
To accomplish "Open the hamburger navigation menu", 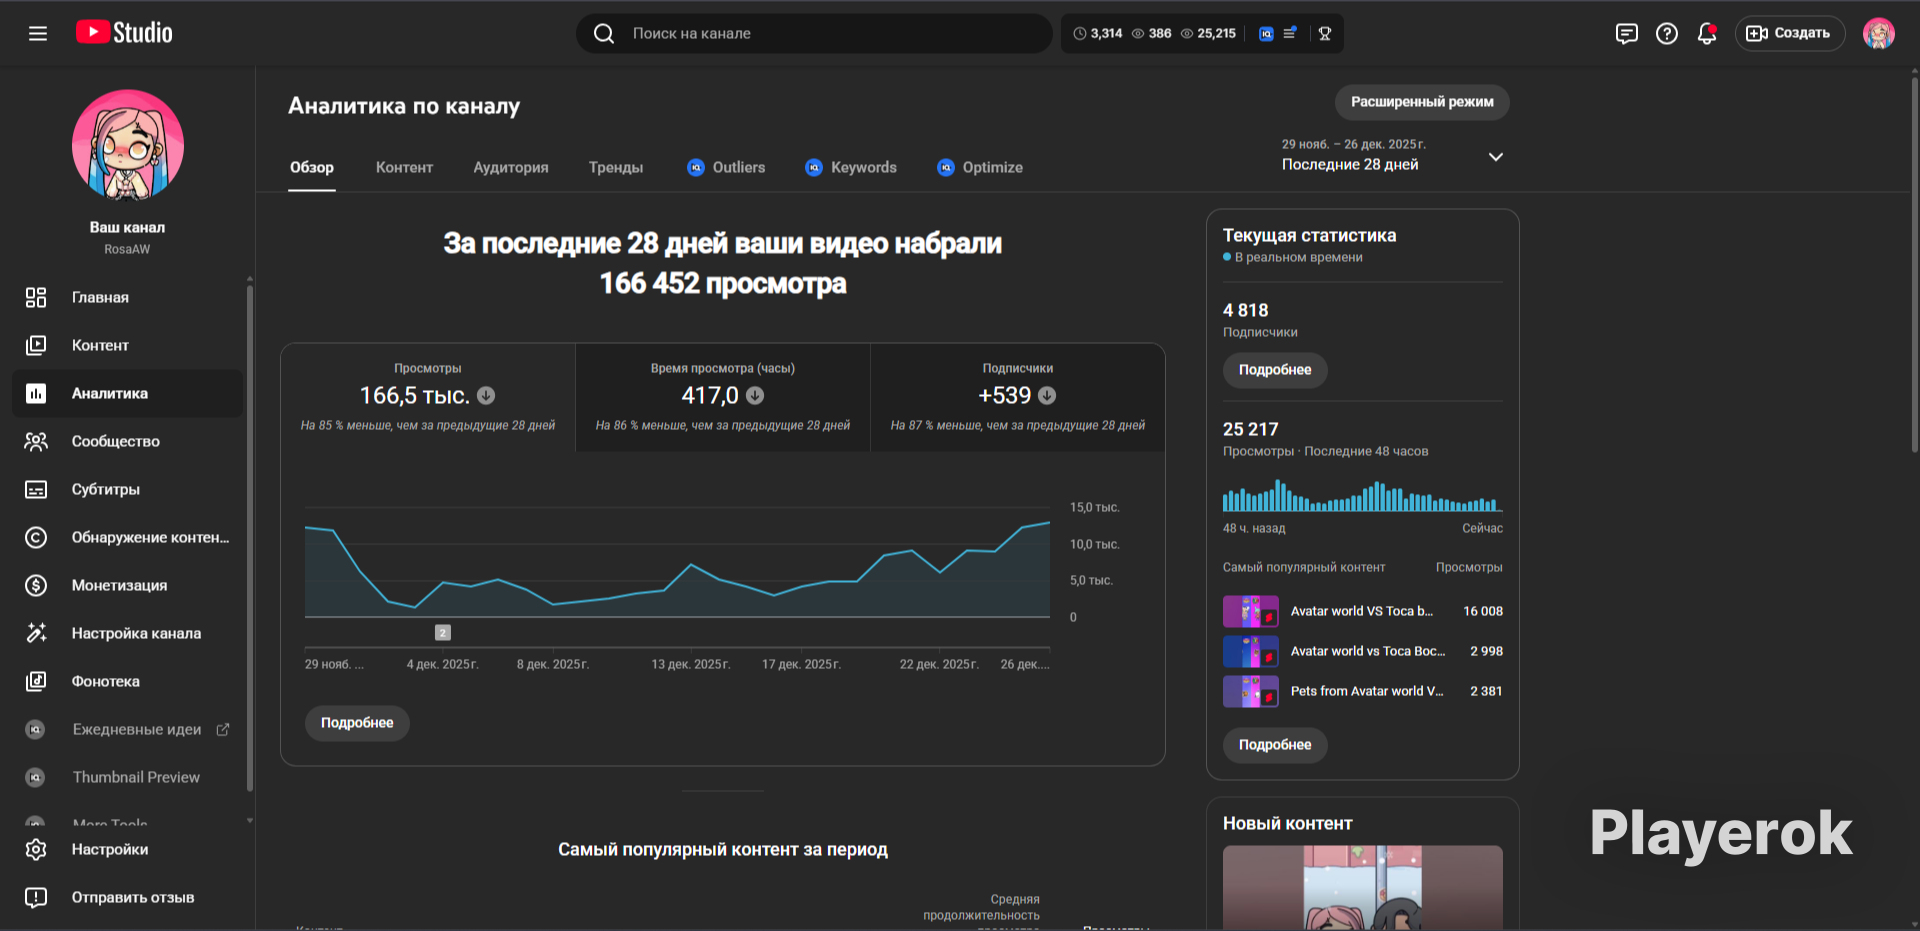I will point(38,34).
